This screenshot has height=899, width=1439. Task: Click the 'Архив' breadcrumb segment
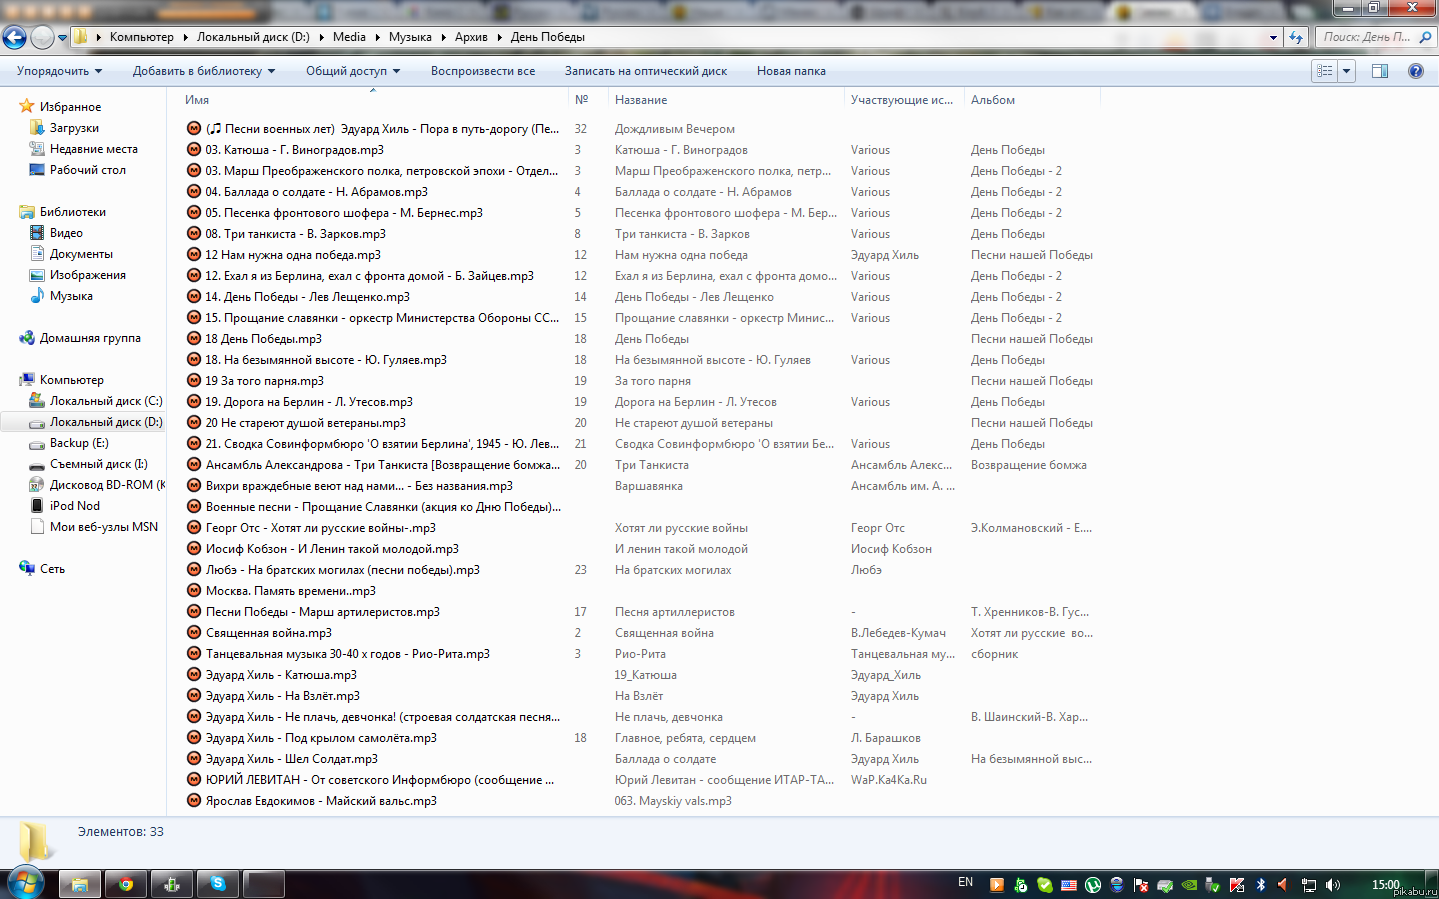(x=471, y=37)
